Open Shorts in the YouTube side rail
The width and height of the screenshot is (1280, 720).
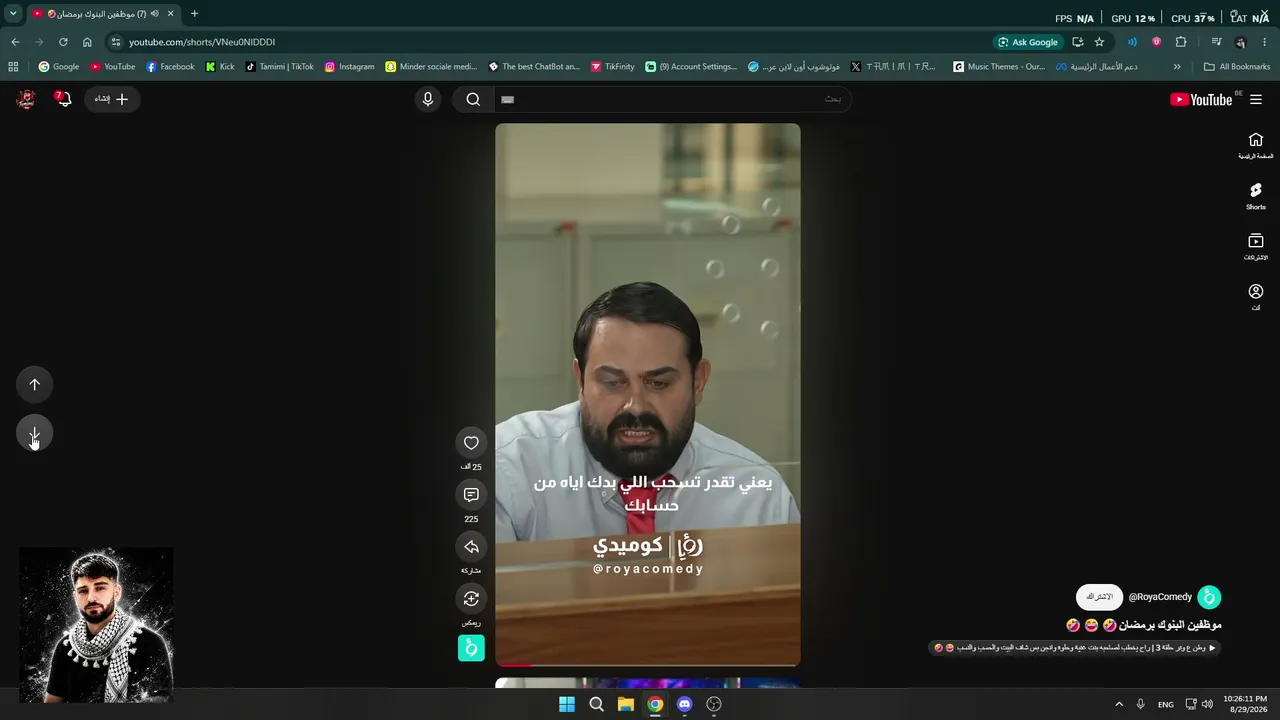[x=1256, y=196]
